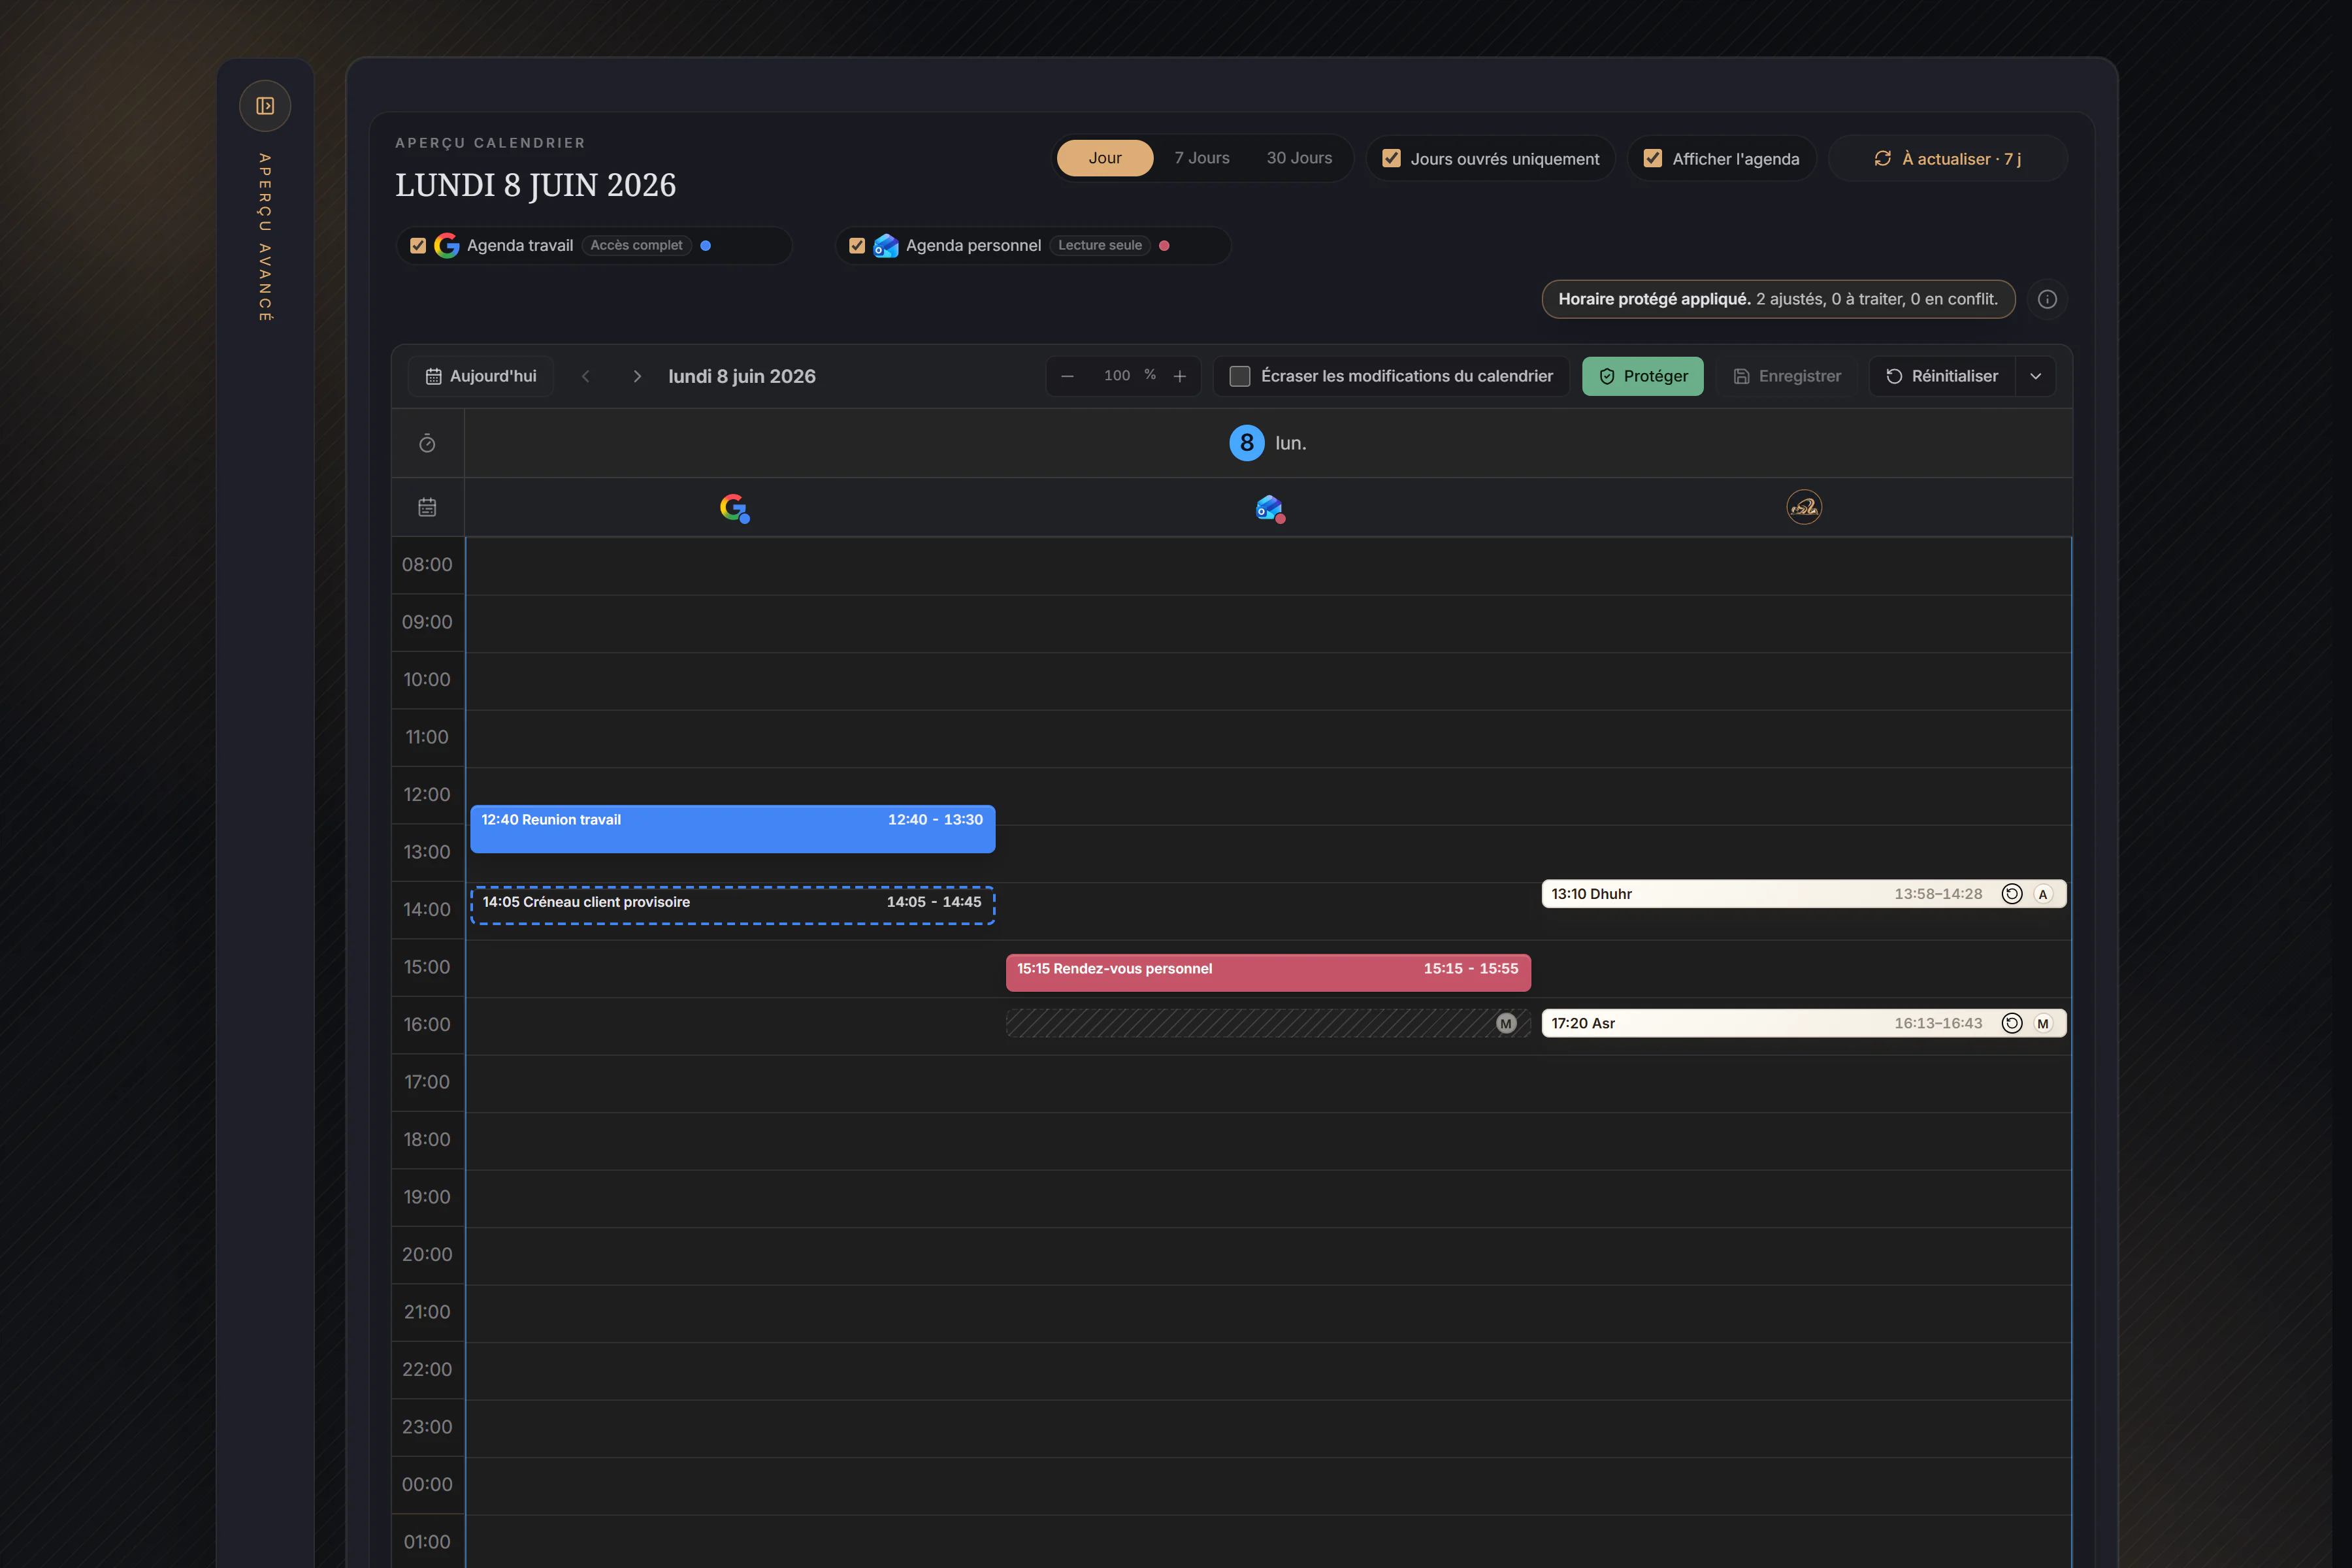Uncheck the Agenda personnel checkbox
Image resolution: width=2352 pixels, height=1568 pixels.
[x=857, y=245]
